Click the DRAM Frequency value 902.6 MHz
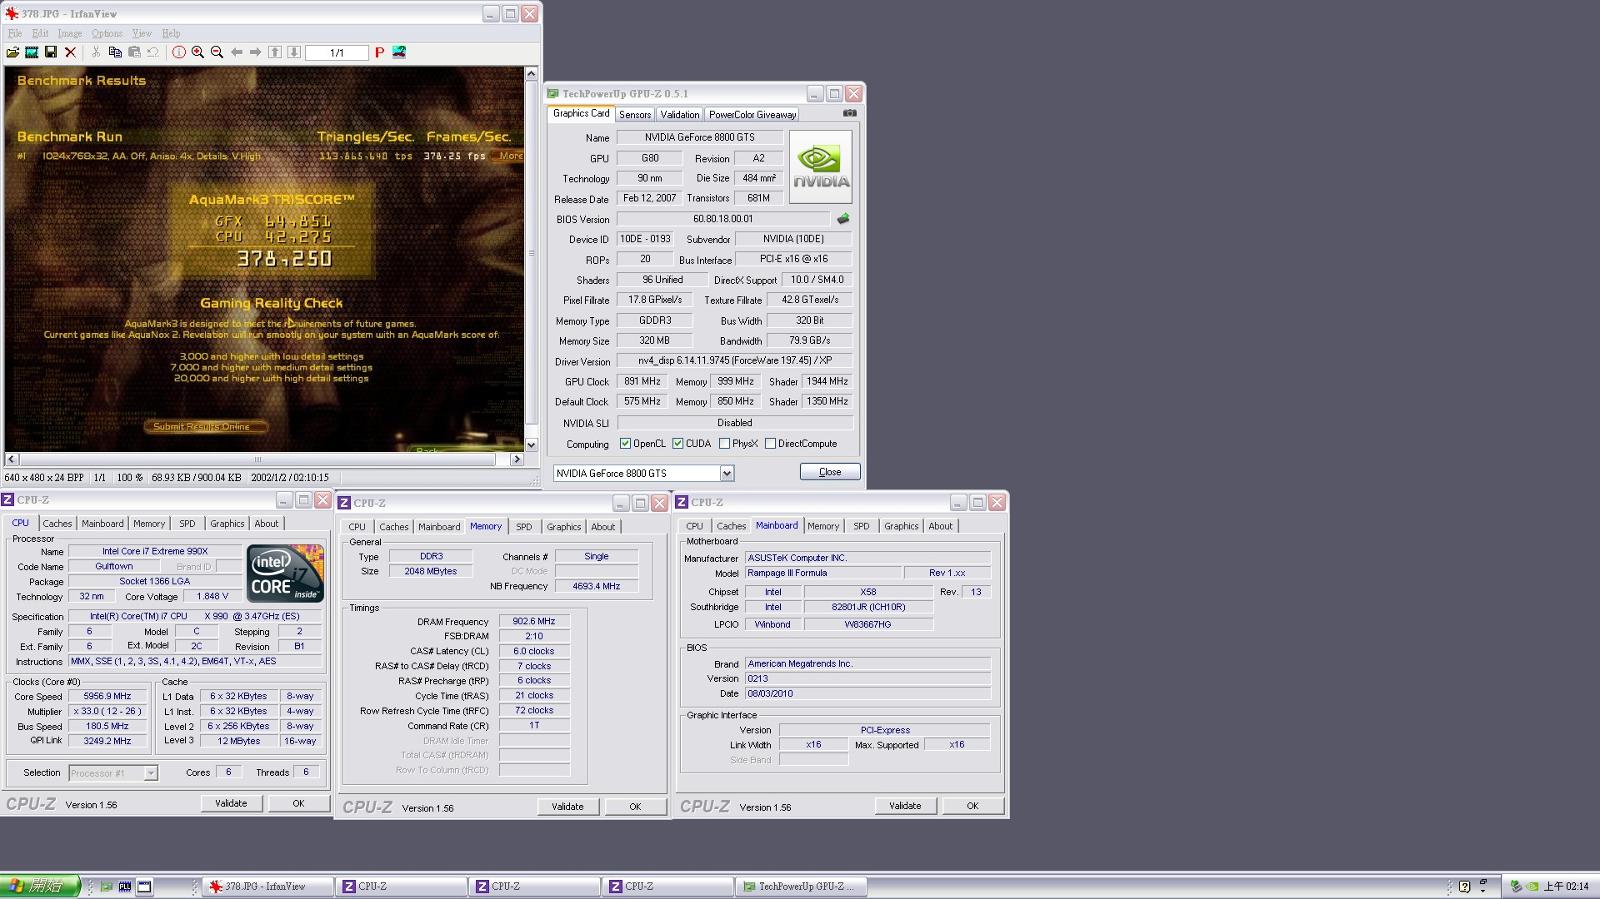 [x=534, y=621]
